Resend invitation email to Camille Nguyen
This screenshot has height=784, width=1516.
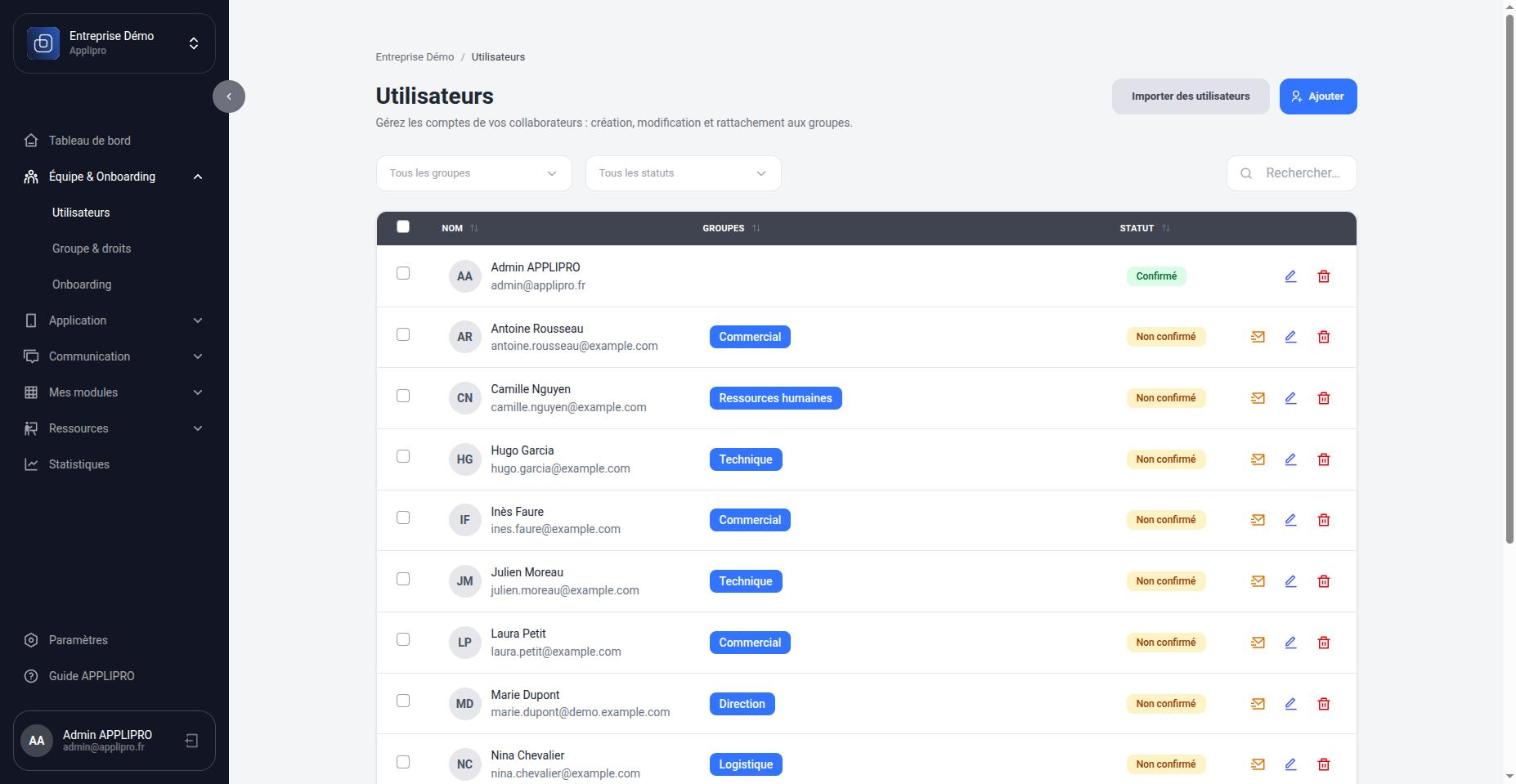tap(1258, 398)
